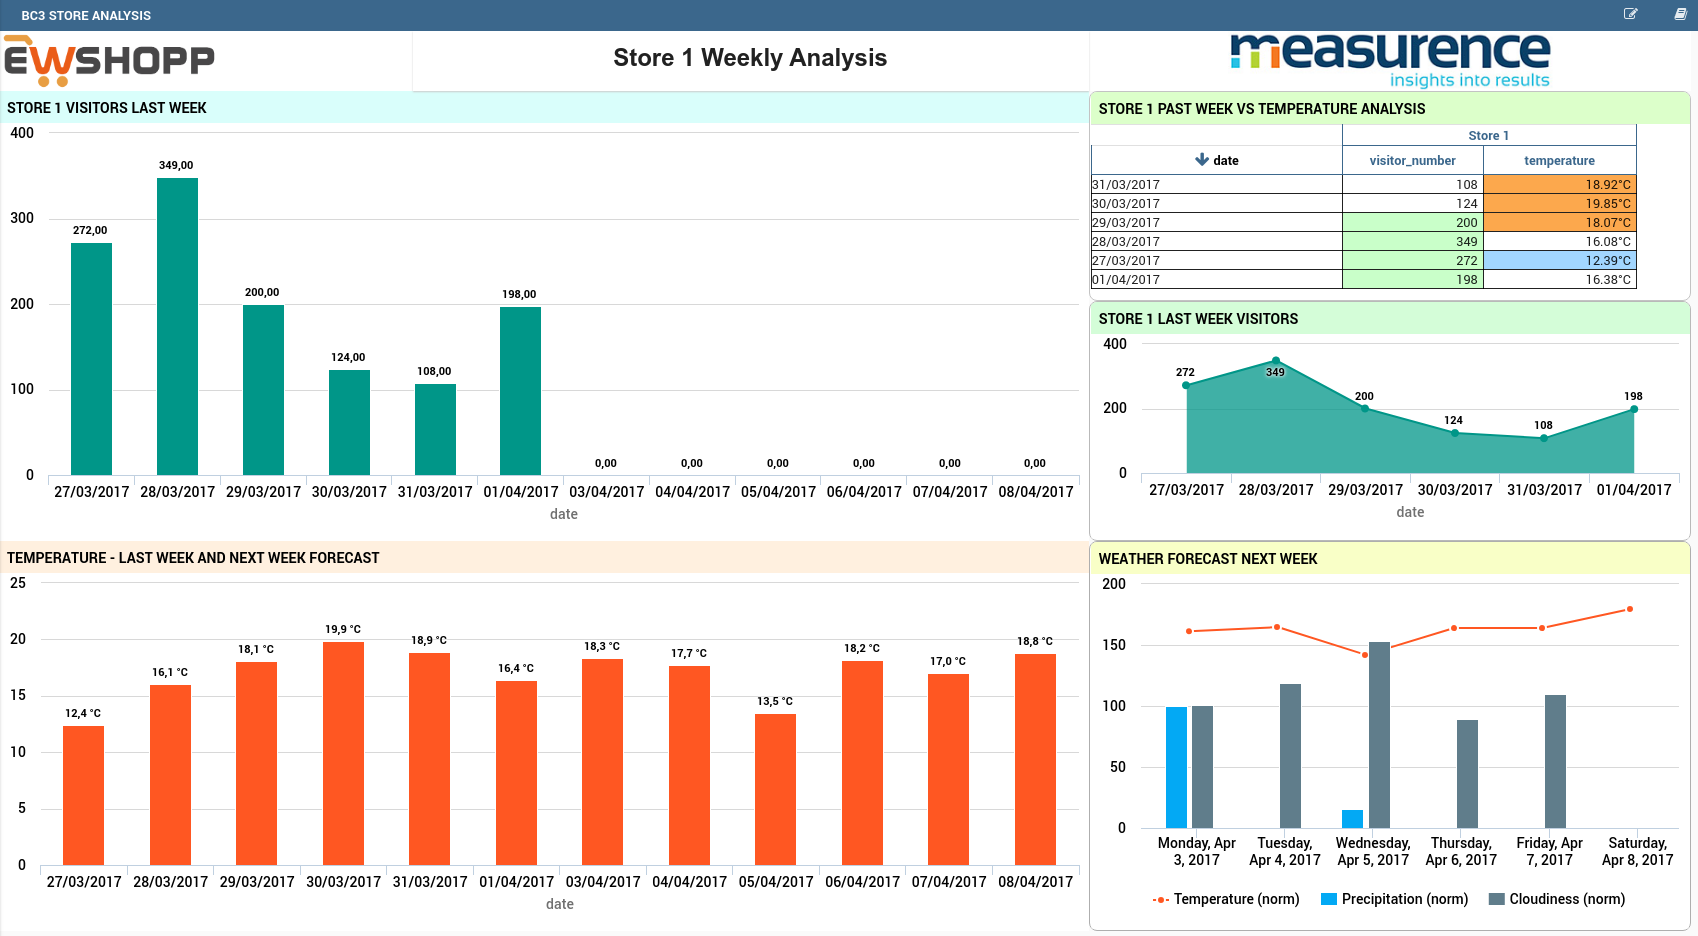The image size is (1698, 936).
Task: Click the 18,8 °C bar for 08/04/2017
Action: [1035, 759]
